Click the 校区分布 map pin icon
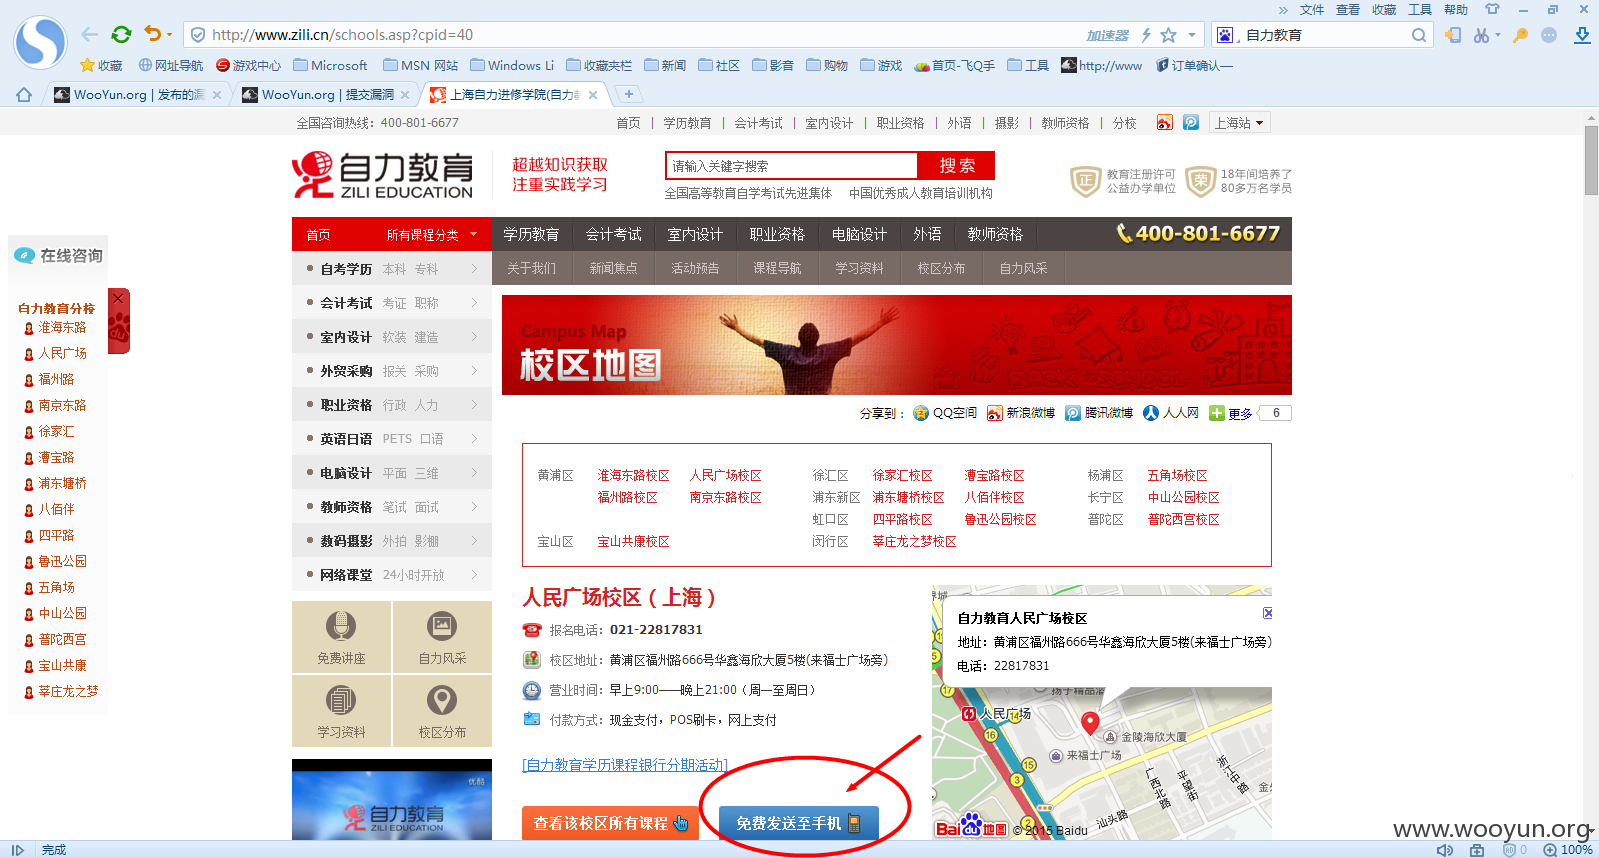1599x858 pixels. (x=442, y=700)
